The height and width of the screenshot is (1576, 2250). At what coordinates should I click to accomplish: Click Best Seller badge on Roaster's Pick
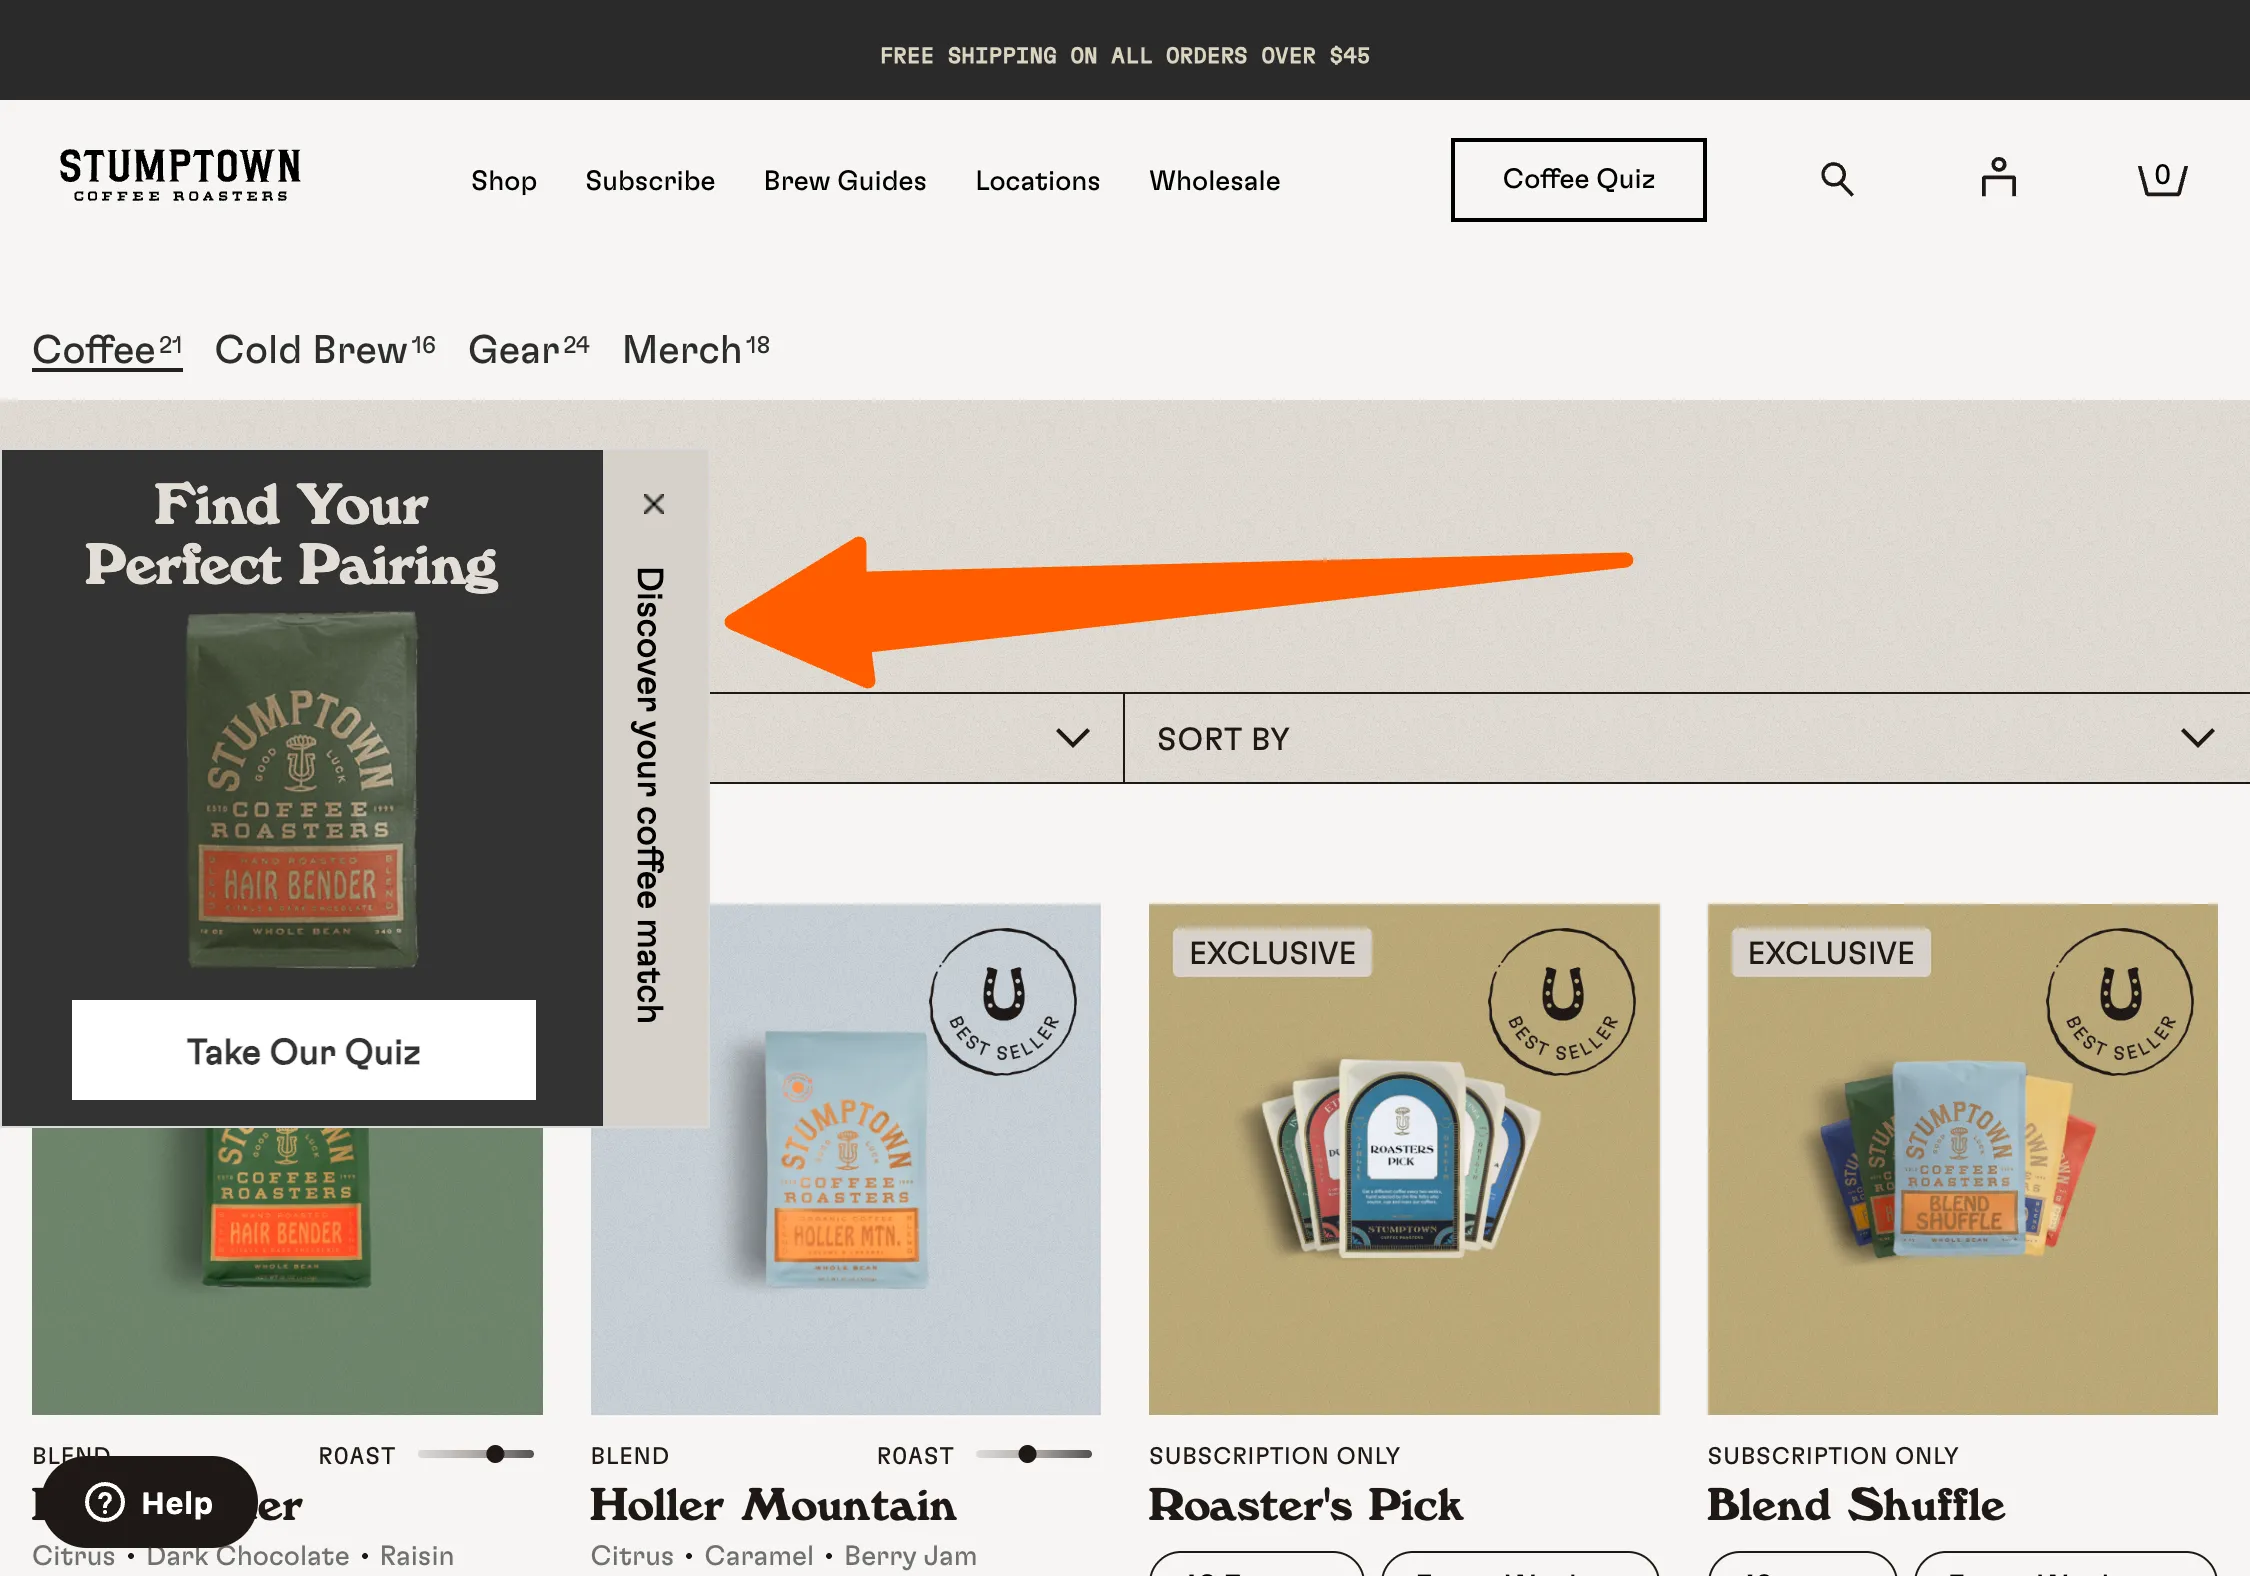(x=1561, y=1002)
